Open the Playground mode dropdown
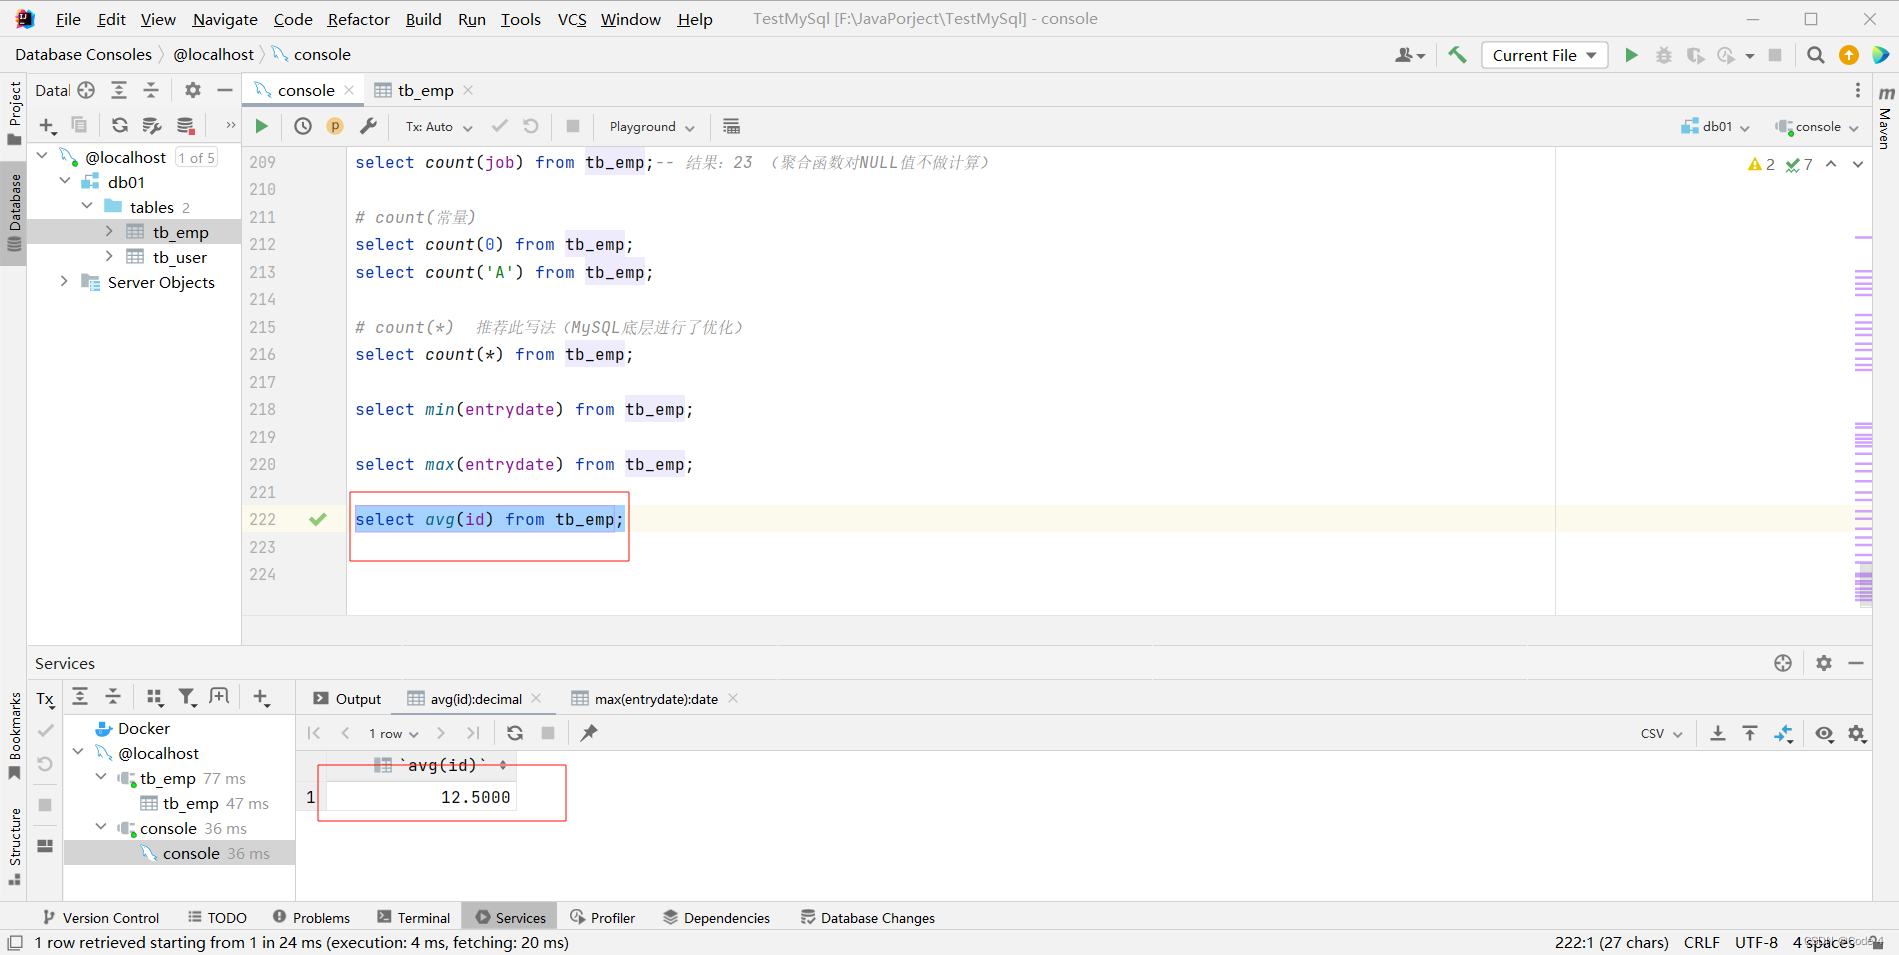The width and height of the screenshot is (1899, 955). 652,127
